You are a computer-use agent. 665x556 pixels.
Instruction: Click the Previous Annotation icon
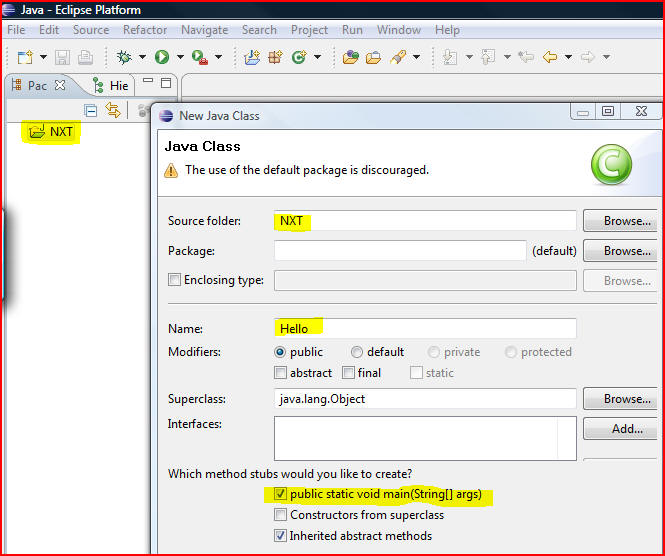click(488, 57)
